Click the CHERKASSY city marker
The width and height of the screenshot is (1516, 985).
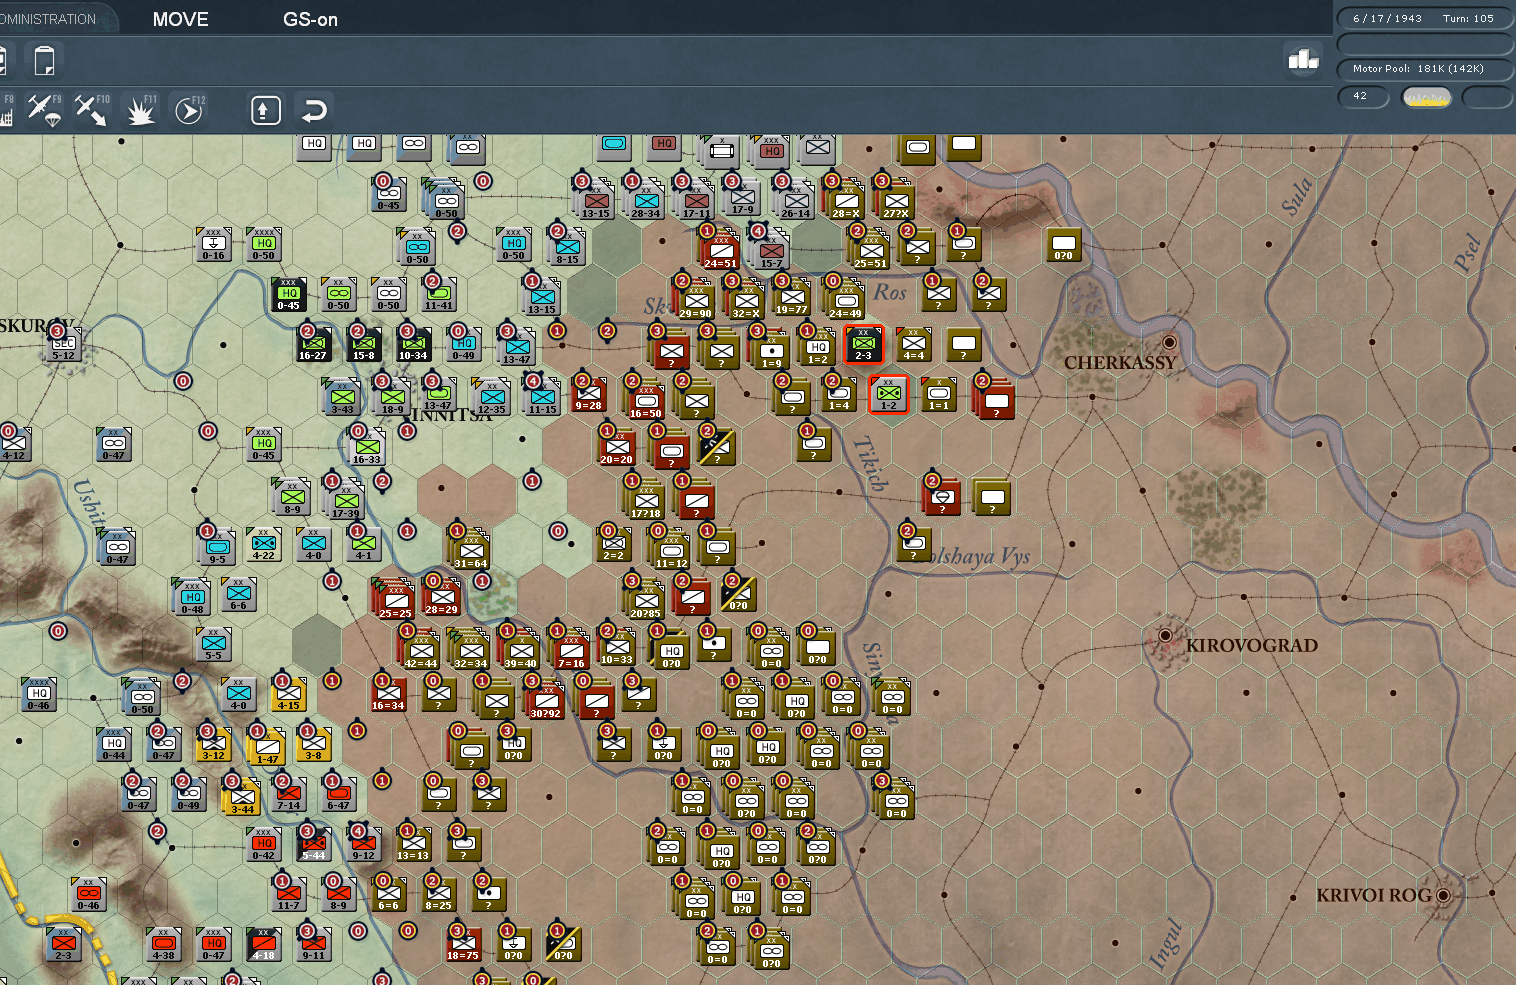[x=1168, y=343]
